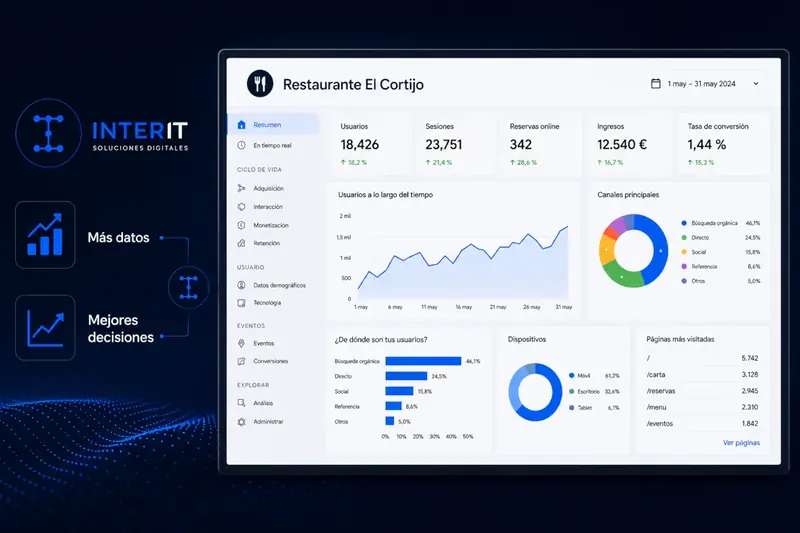Select the Ingresos 12.540 € card

point(629,144)
